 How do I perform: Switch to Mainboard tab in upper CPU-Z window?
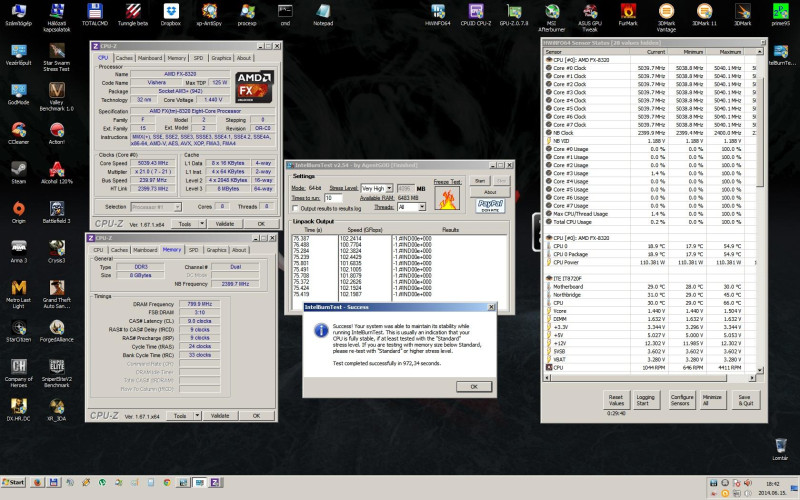[x=150, y=58]
